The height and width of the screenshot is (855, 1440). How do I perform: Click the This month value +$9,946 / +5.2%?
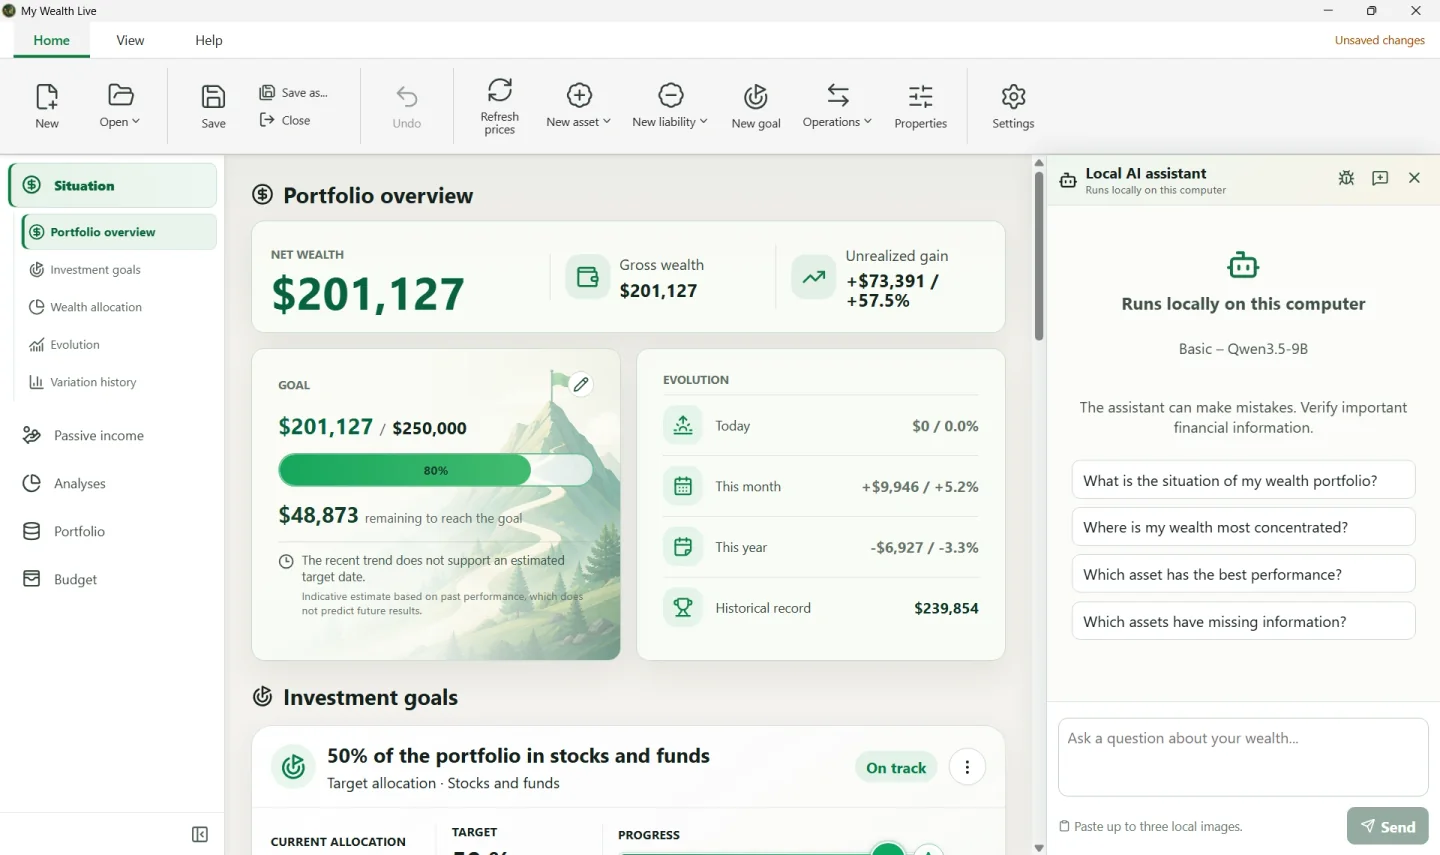click(x=920, y=487)
